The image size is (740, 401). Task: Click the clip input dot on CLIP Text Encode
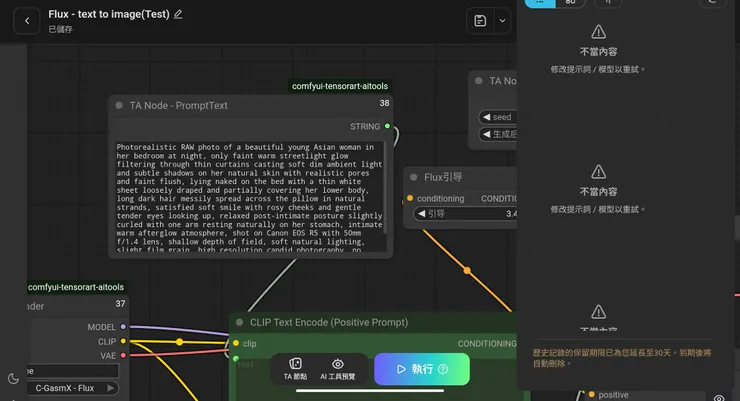236,343
